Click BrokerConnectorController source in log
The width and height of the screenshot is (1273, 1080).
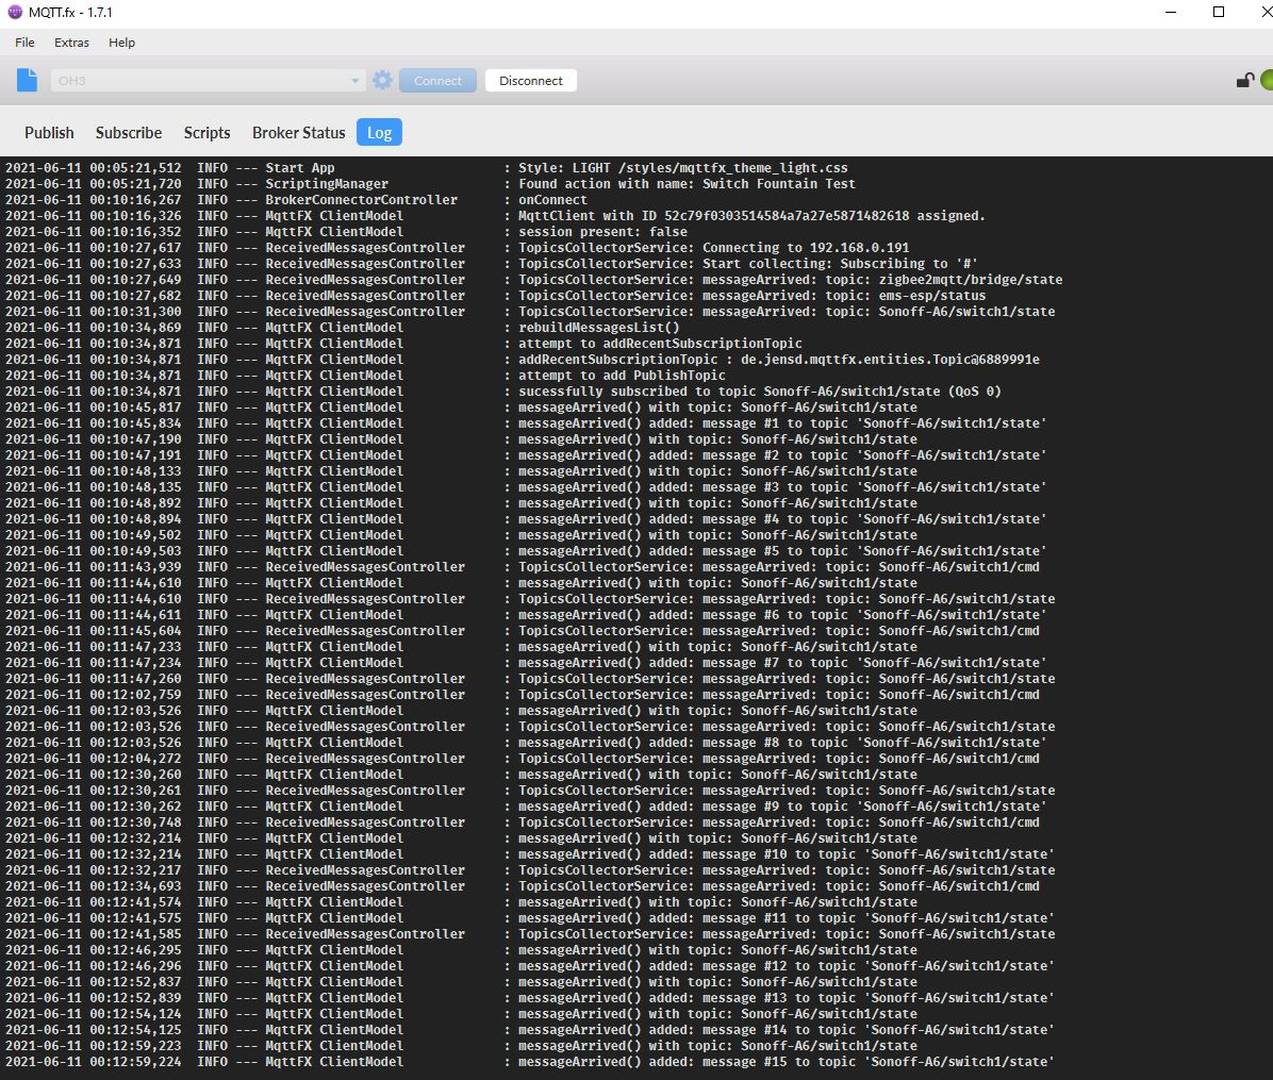click(361, 200)
